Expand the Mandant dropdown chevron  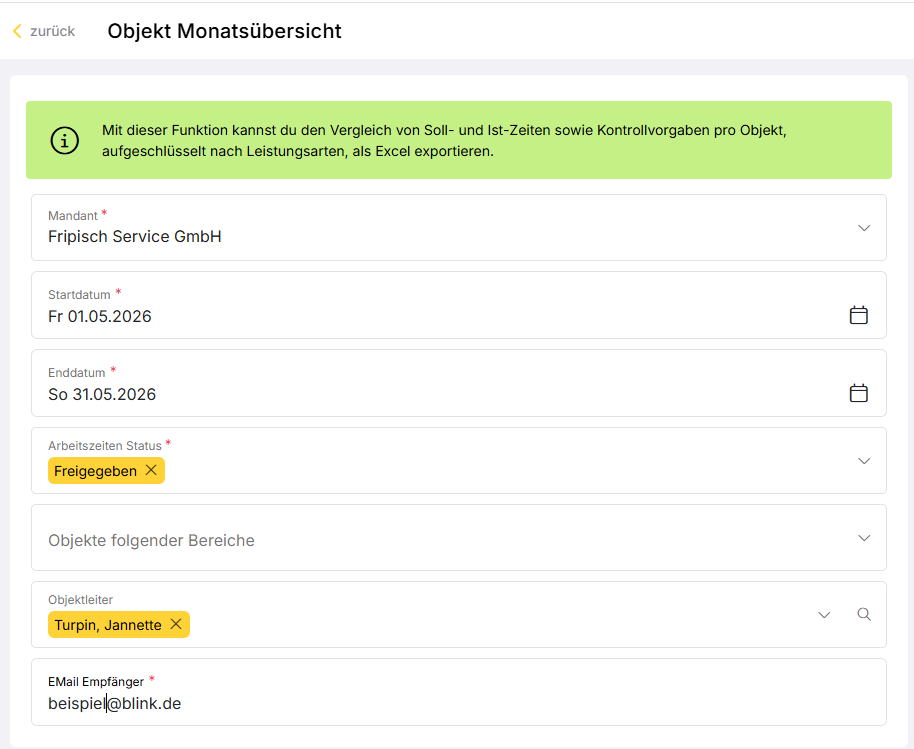click(x=864, y=228)
